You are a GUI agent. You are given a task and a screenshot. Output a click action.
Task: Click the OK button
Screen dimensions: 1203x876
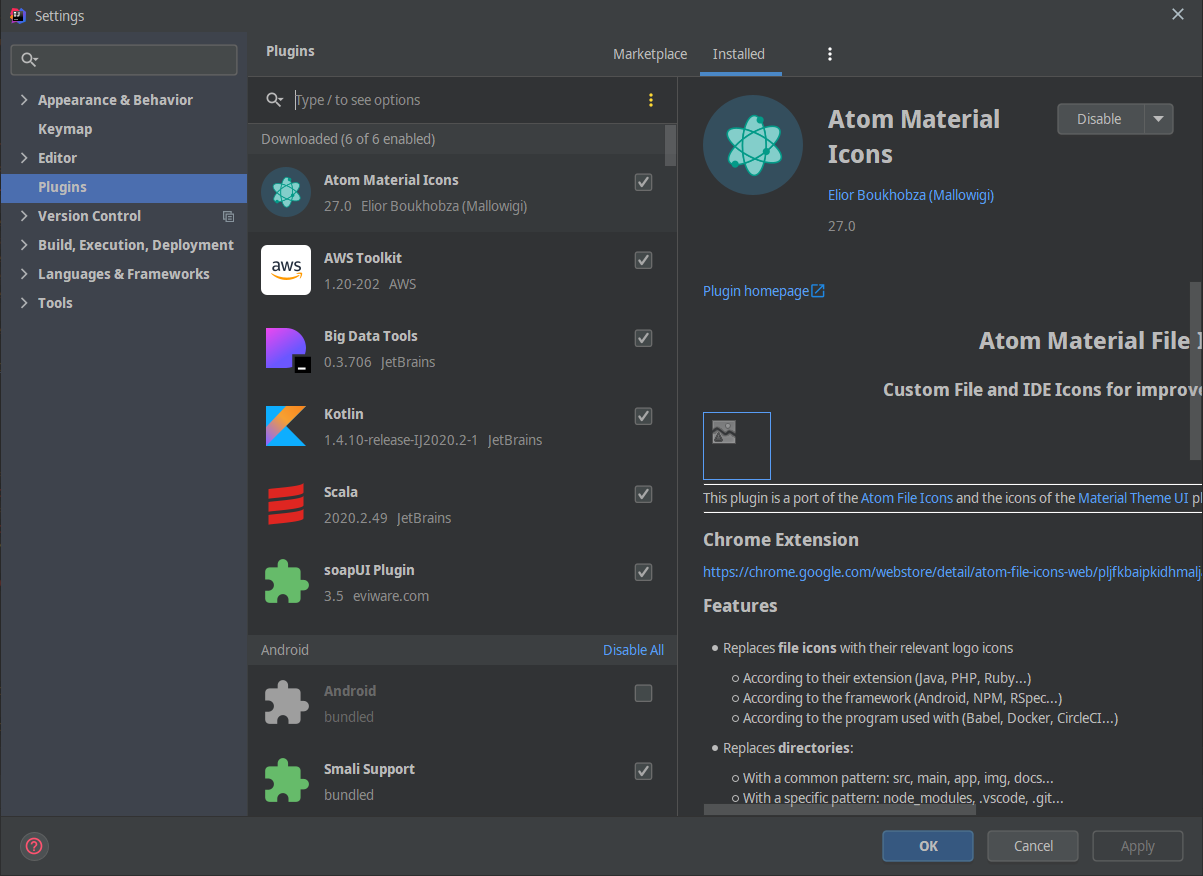point(928,846)
